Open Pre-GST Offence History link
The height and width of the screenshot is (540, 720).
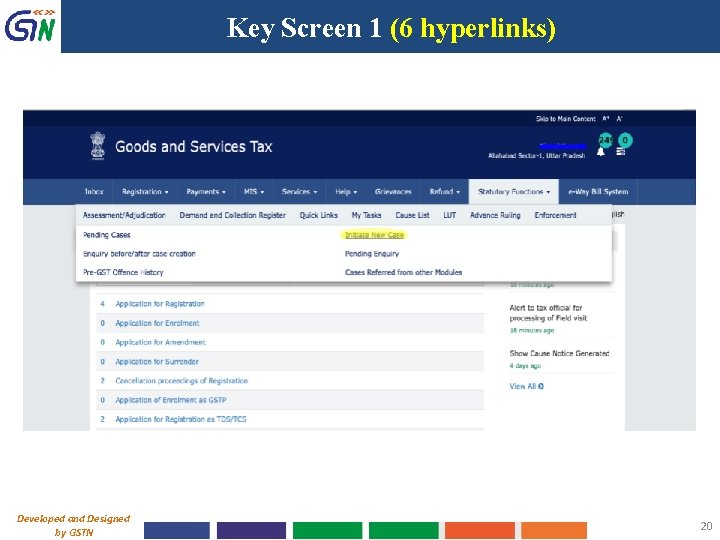coord(123,272)
